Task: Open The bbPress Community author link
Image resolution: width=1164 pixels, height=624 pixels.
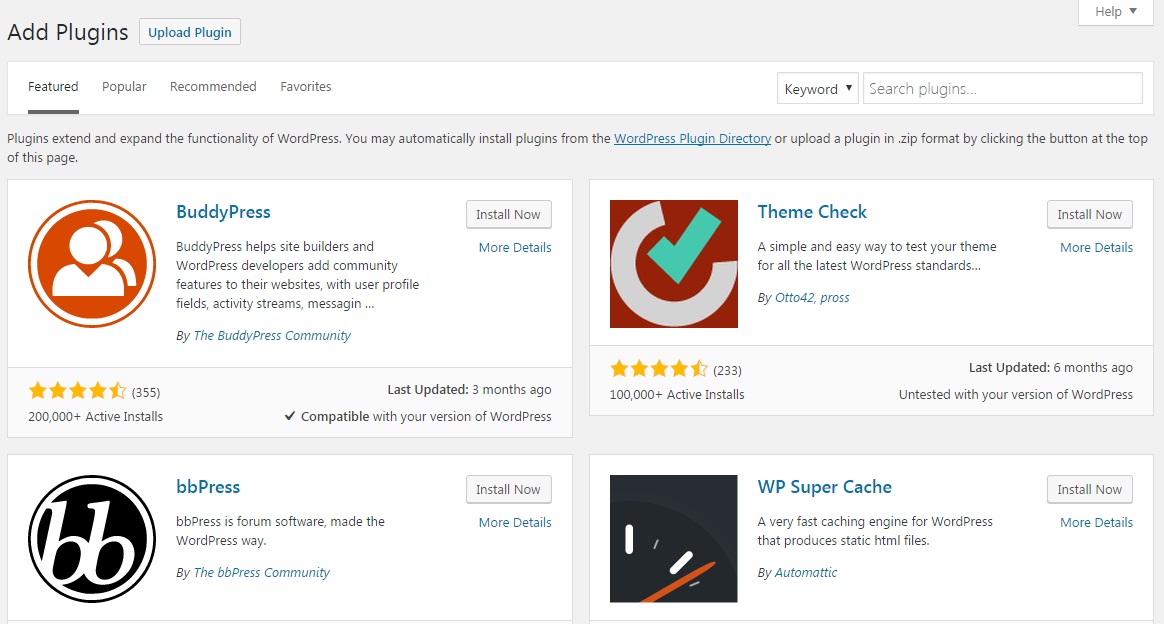Action: point(261,573)
